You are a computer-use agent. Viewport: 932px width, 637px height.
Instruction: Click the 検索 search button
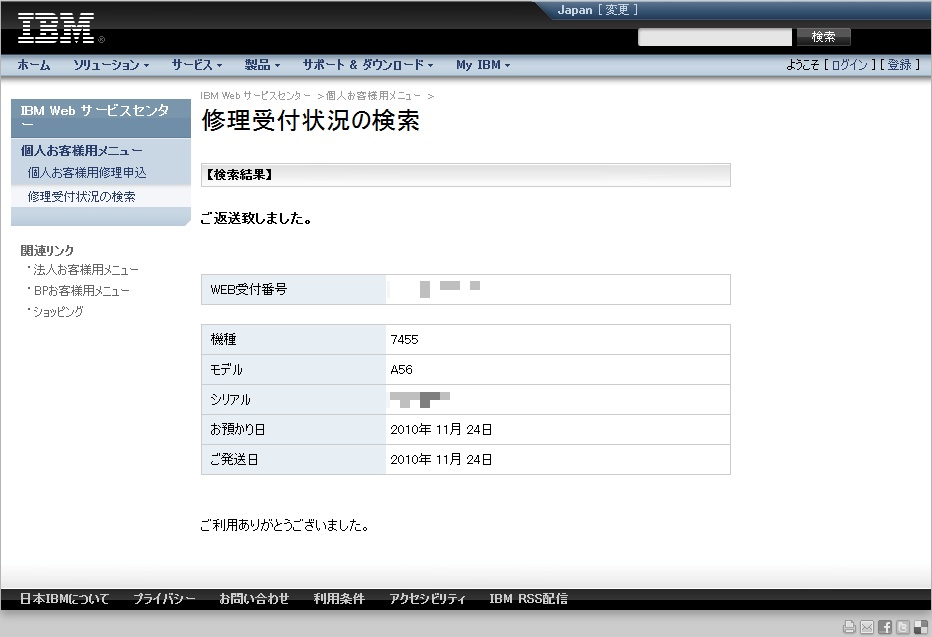pyautogui.click(x=824, y=37)
